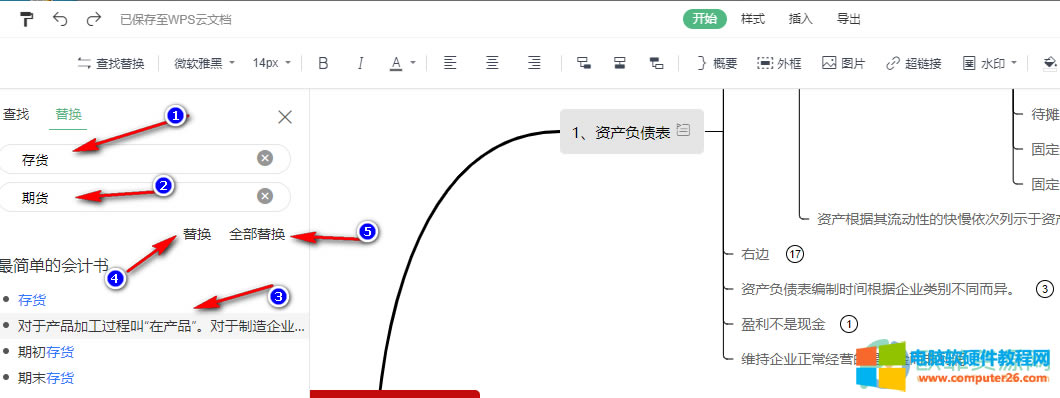Align text right

[x=534, y=64]
